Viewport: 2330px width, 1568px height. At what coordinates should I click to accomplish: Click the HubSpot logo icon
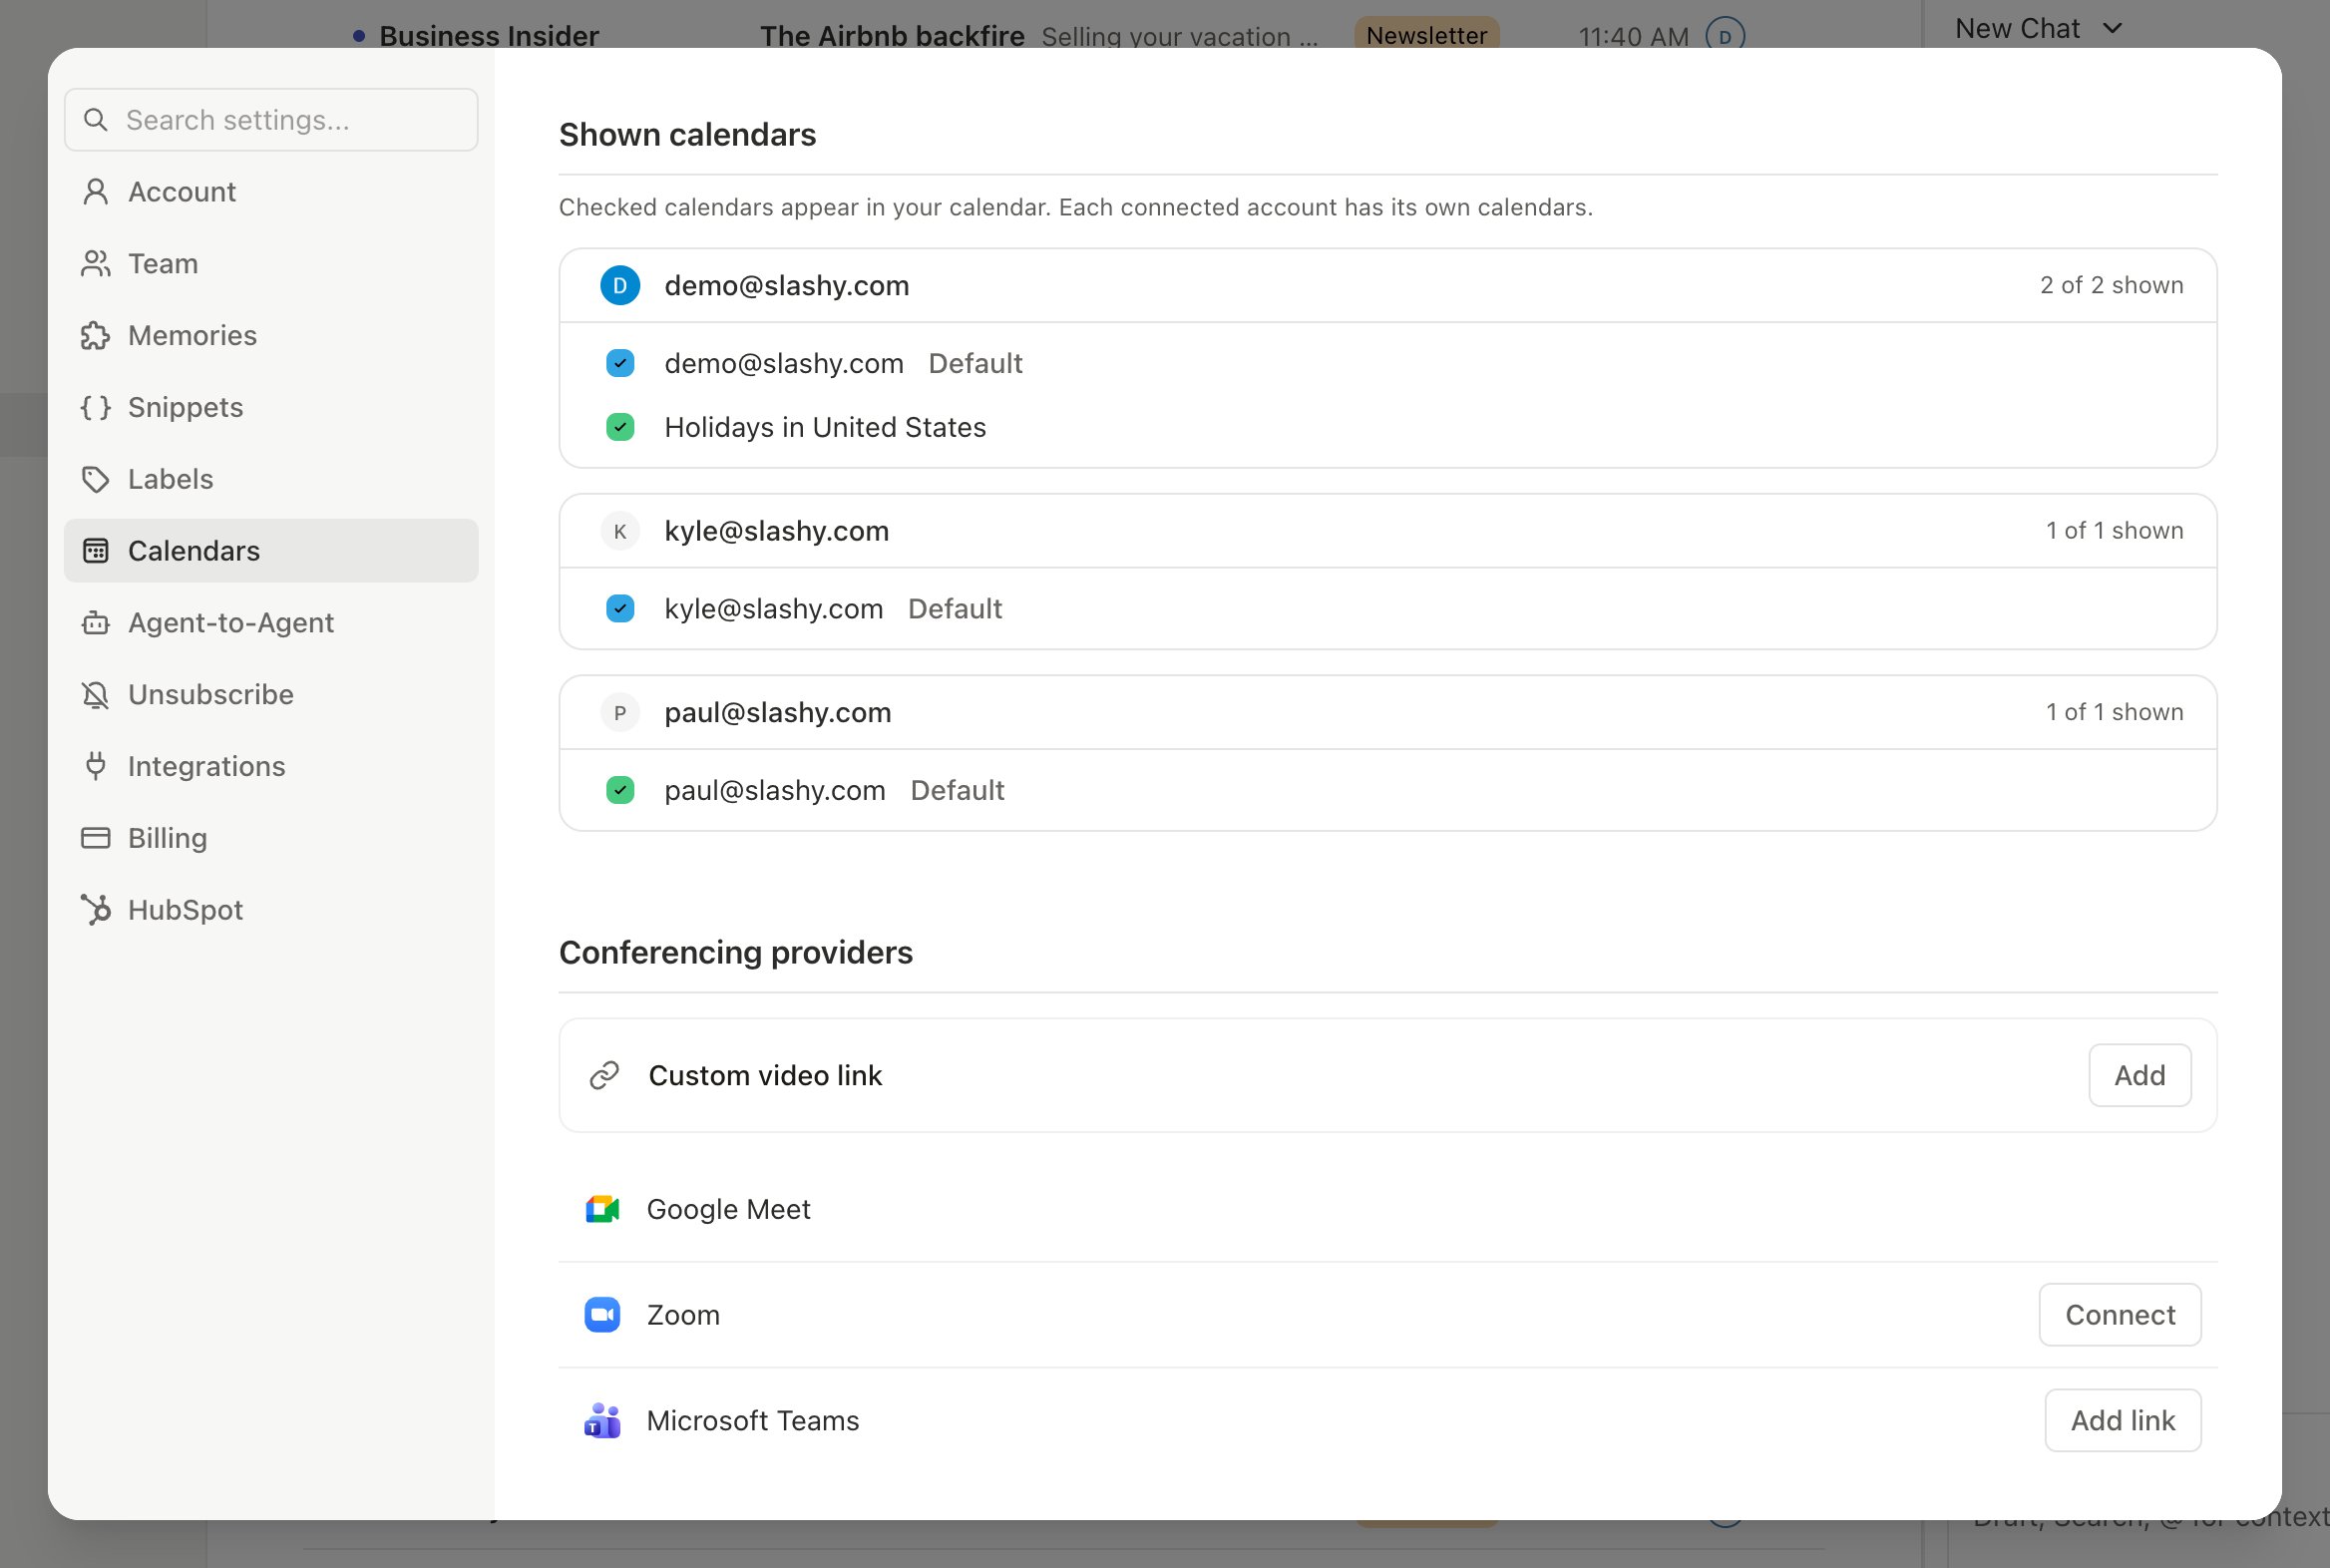coord(95,910)
